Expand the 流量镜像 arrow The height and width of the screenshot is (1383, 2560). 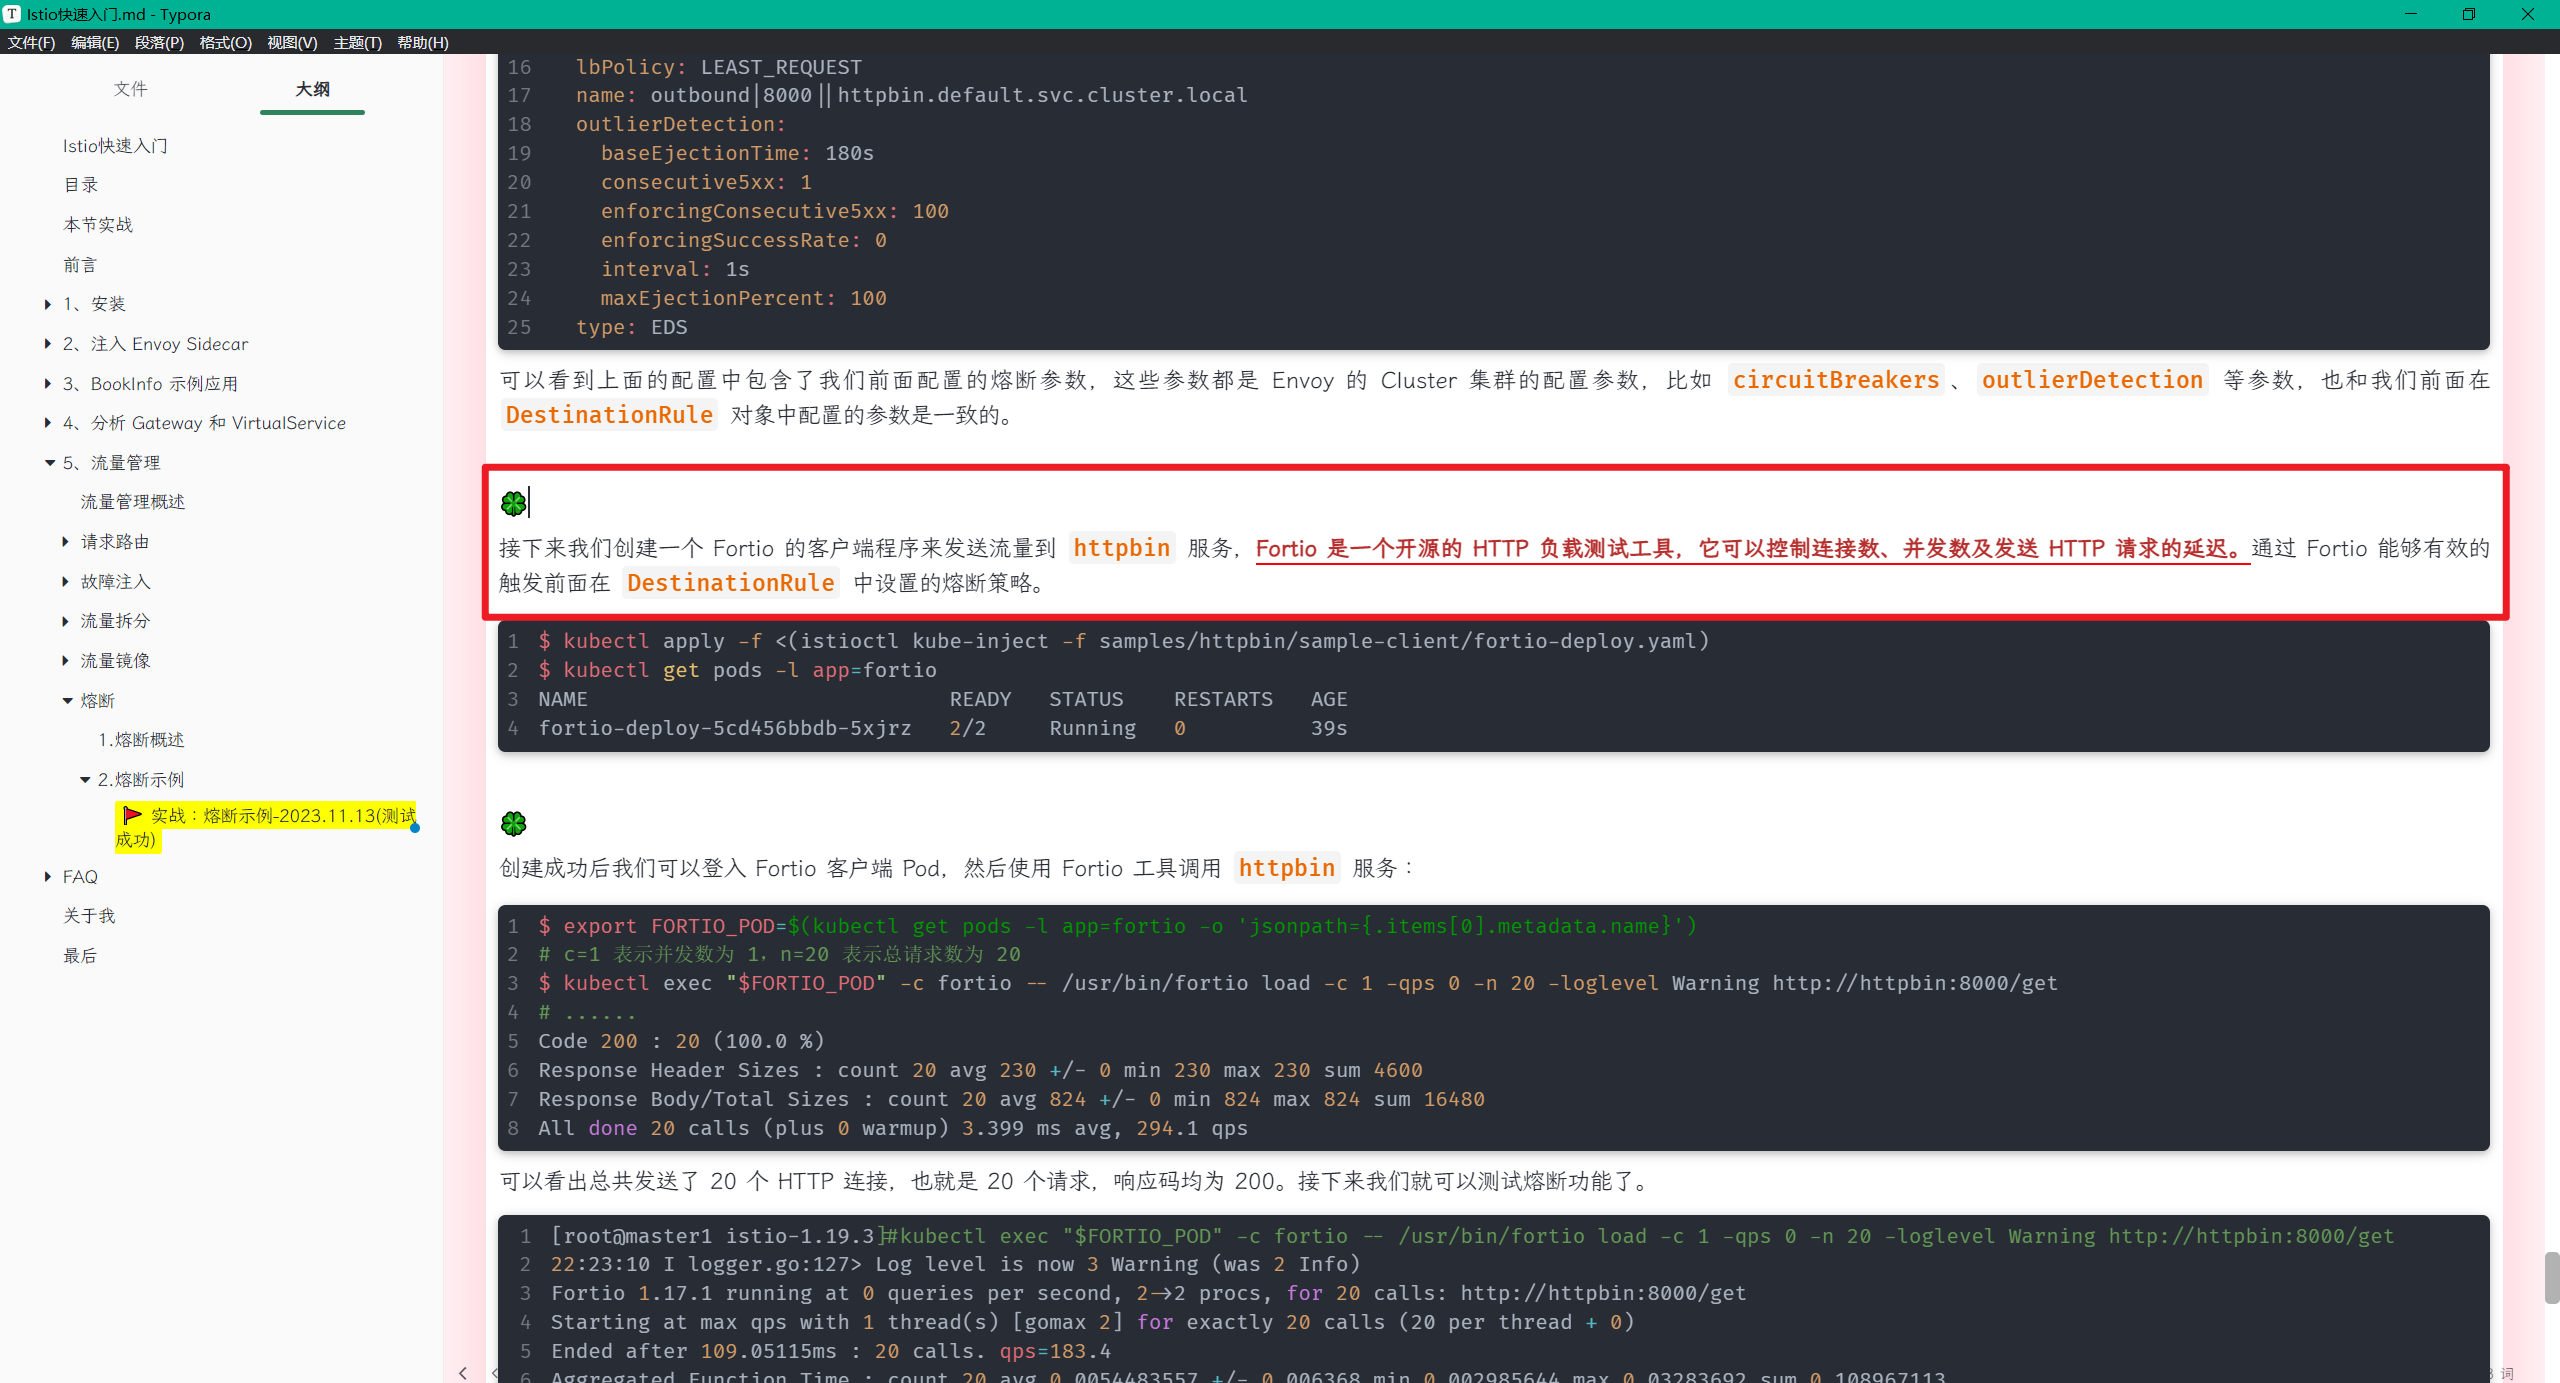point(66,661)
